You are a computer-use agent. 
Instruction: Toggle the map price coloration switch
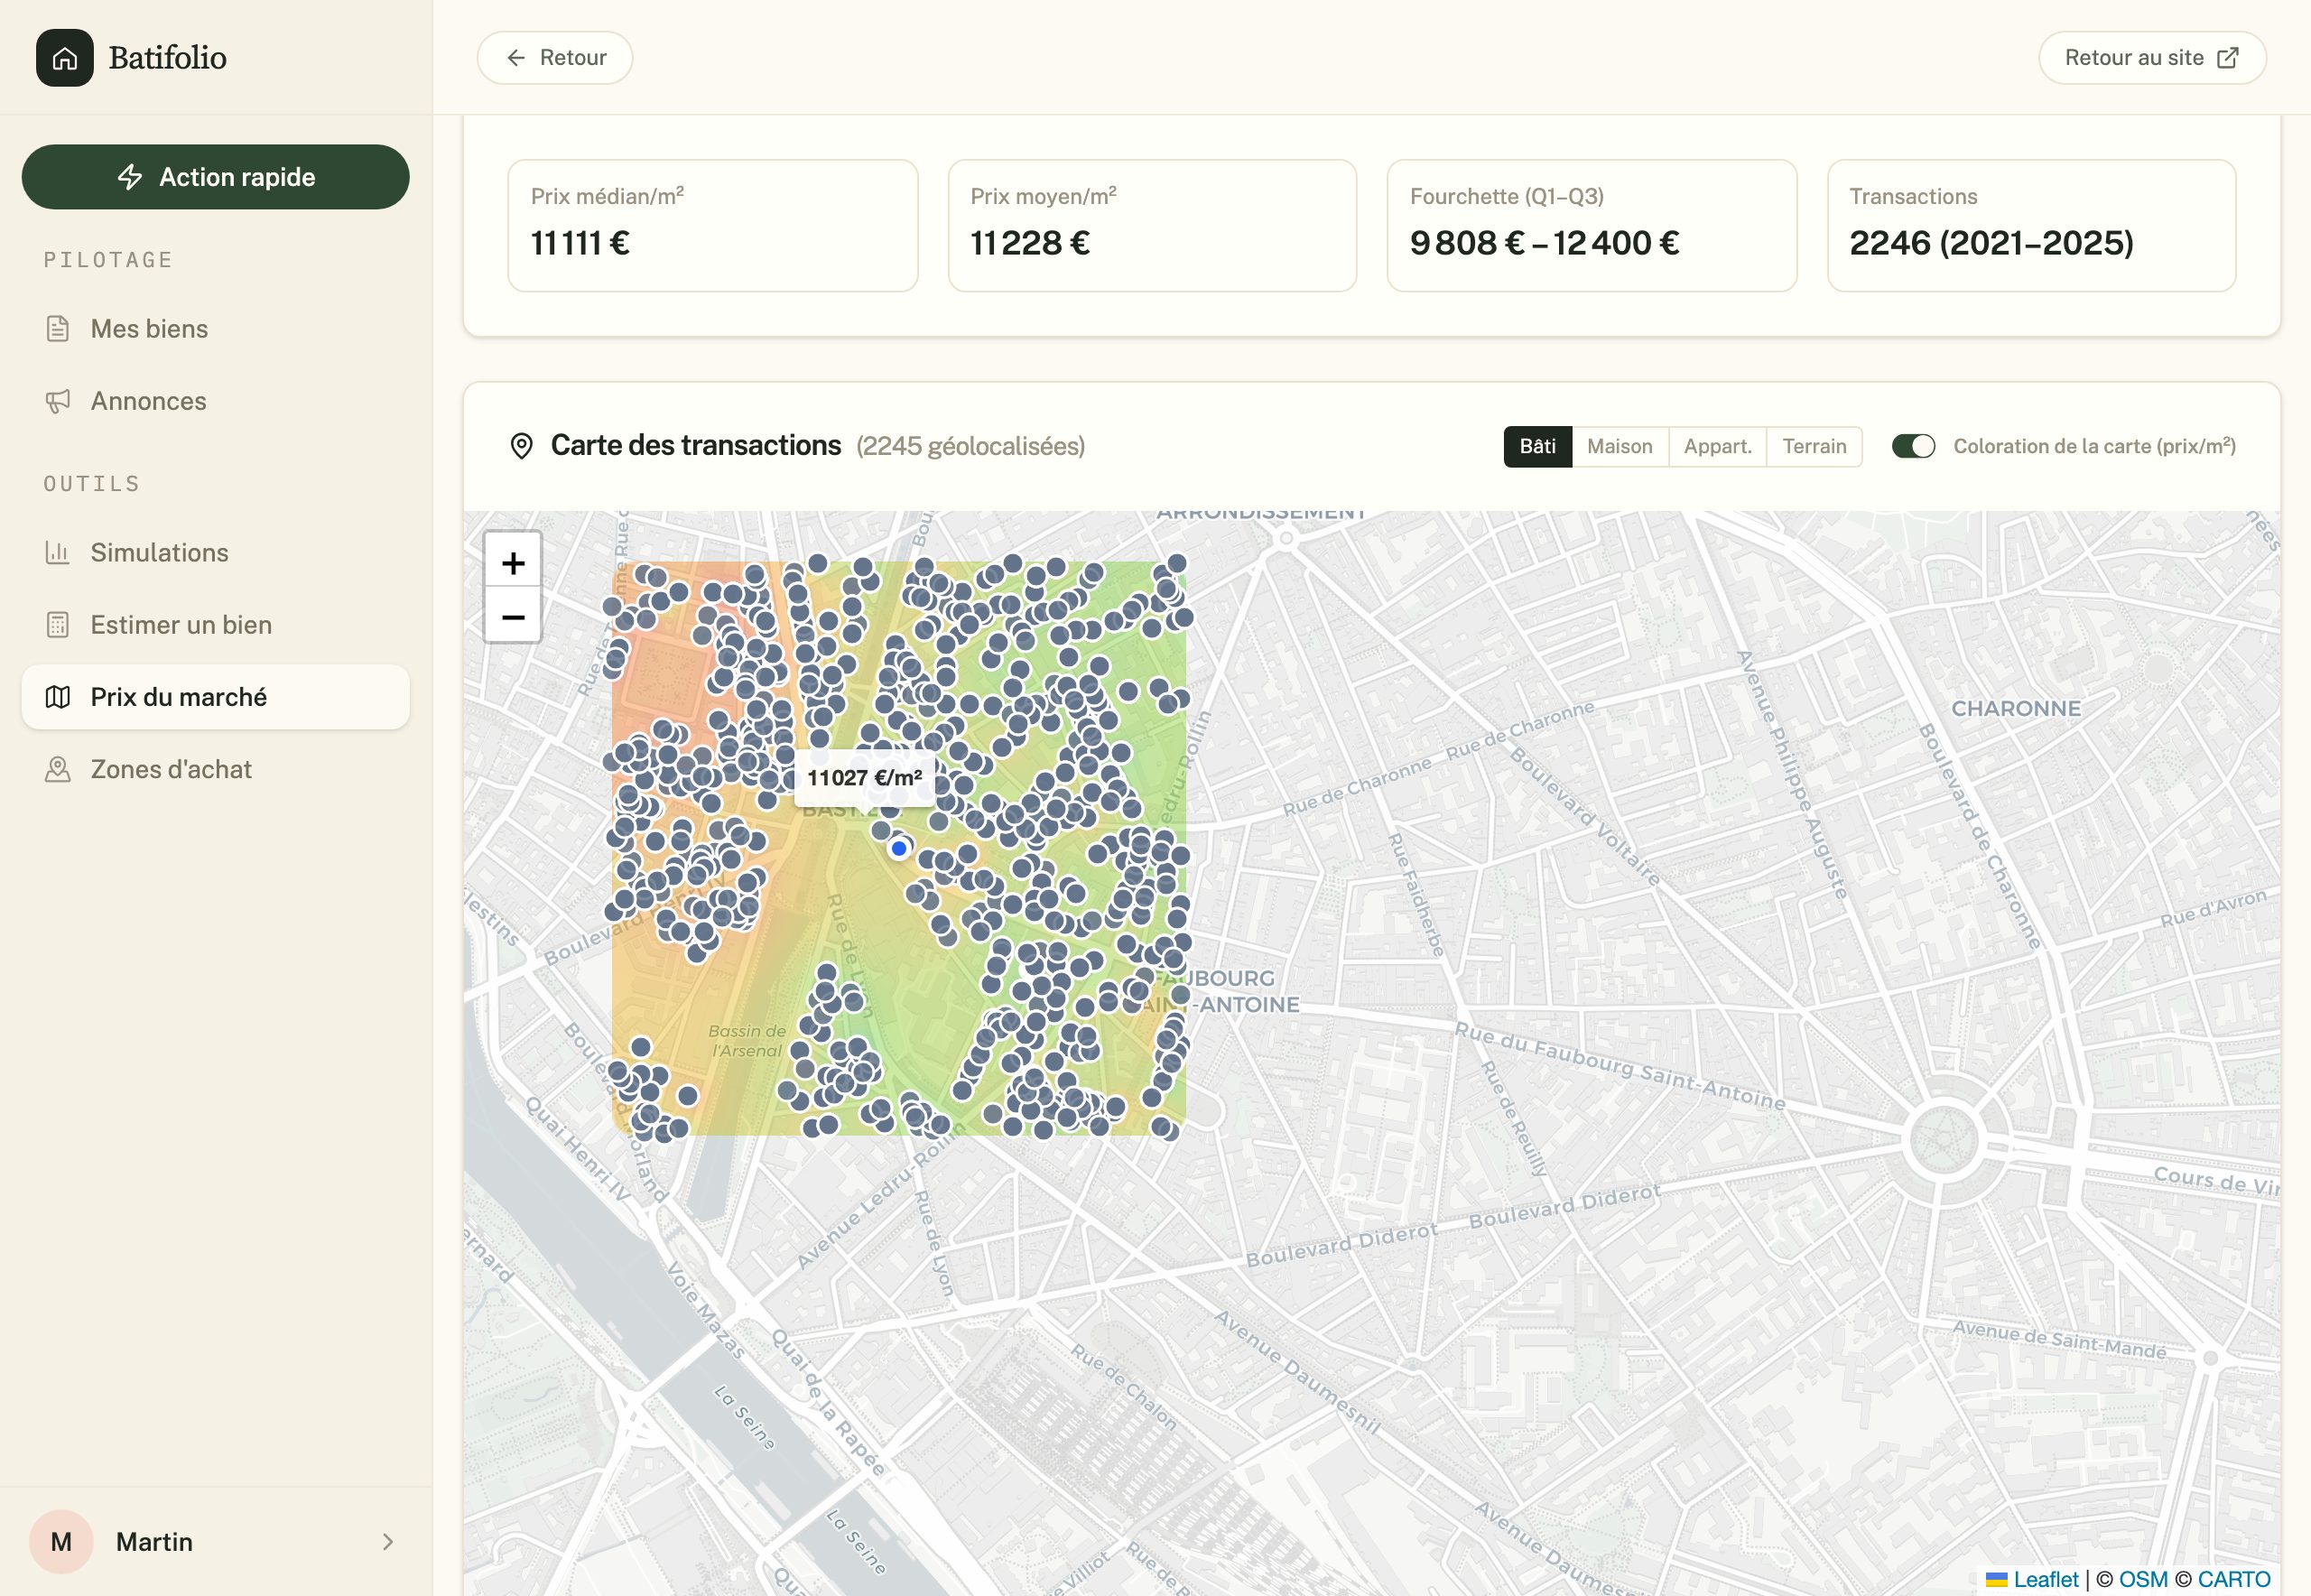(x=1914, y=446)
